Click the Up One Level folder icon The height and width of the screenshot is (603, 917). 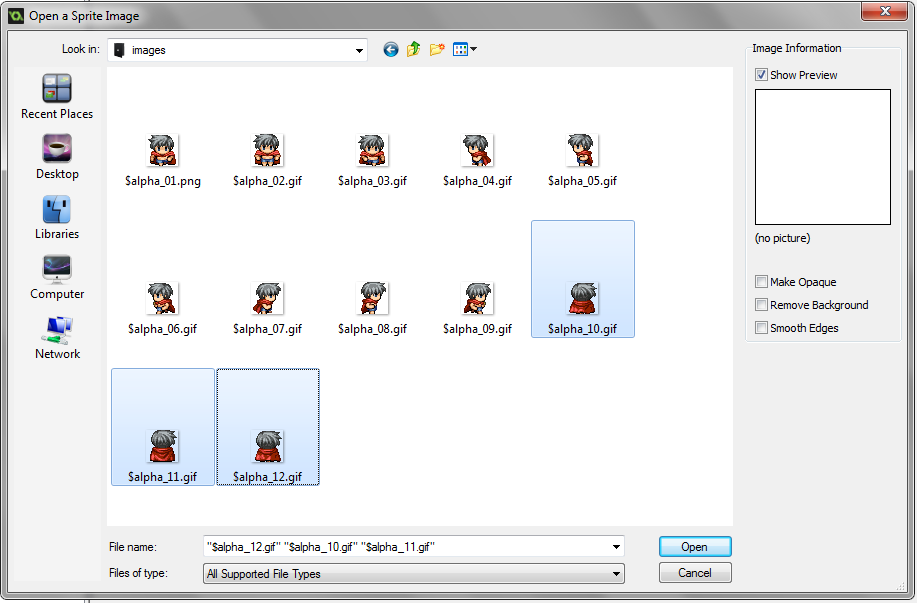[413, 49]
